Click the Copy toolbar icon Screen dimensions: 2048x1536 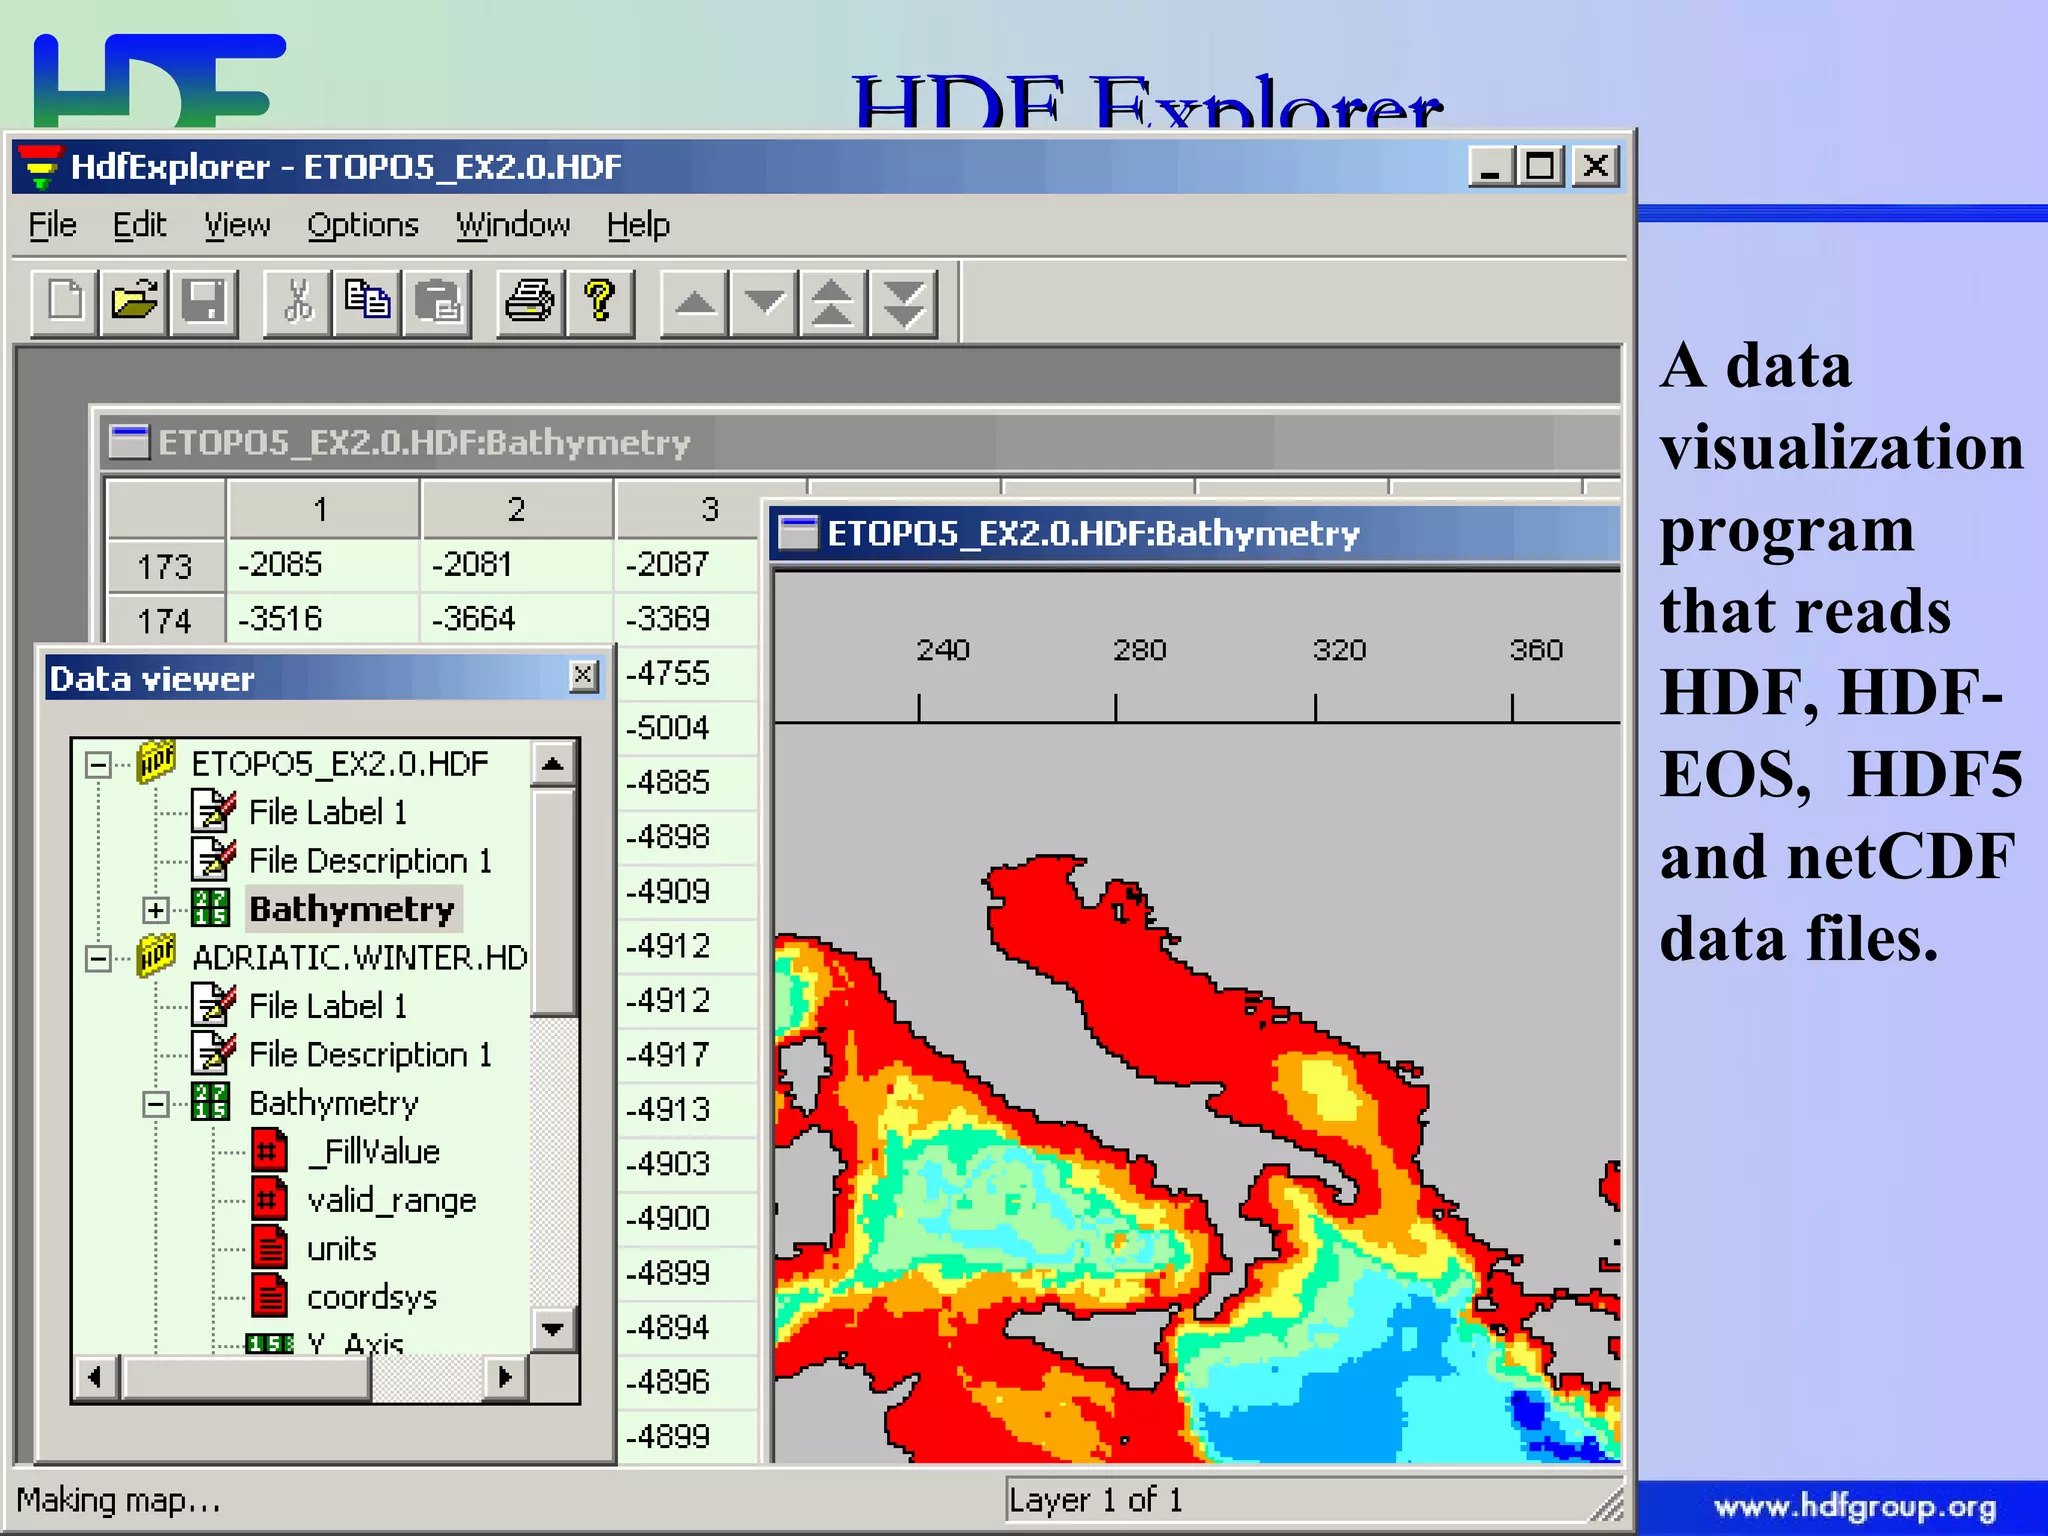367,302
